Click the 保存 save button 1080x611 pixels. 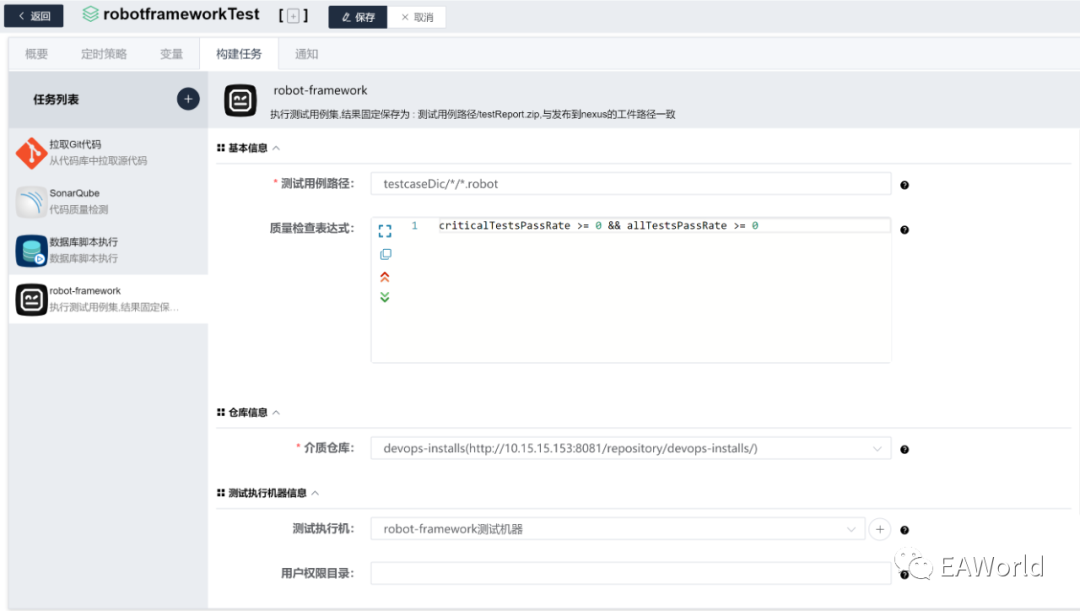click(x=357, y=17)
